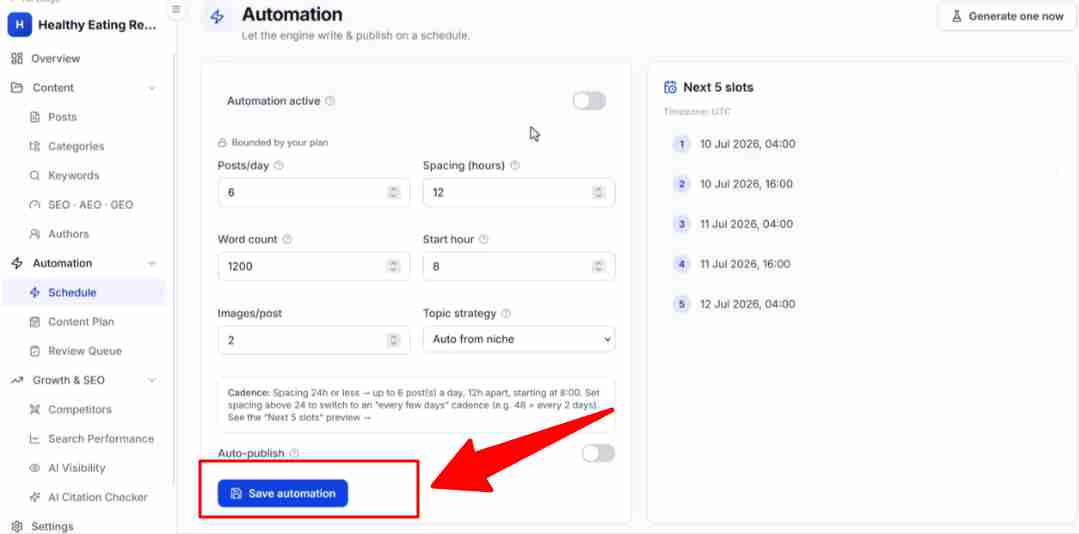The height and width of the screenshot is (534, 1079).
Task: Focus the Images/post input field
Action: [314, 340]
